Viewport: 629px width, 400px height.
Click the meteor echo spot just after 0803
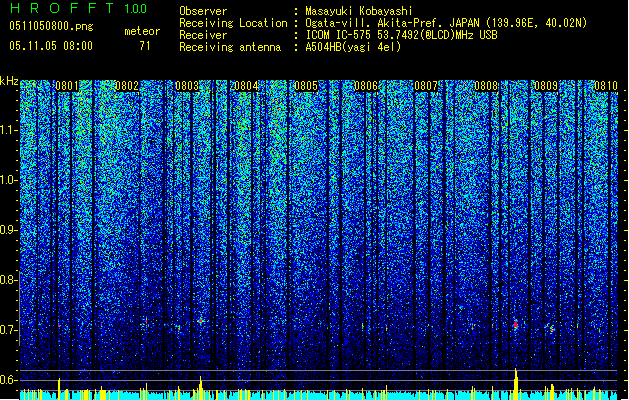201,321
